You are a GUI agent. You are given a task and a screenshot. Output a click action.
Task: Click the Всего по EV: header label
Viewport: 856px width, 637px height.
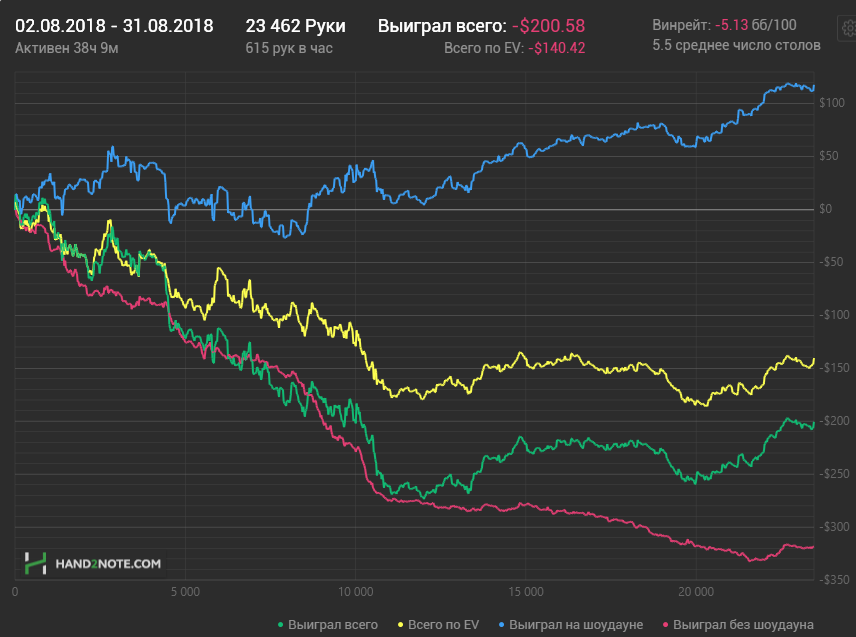pos(484,48)
